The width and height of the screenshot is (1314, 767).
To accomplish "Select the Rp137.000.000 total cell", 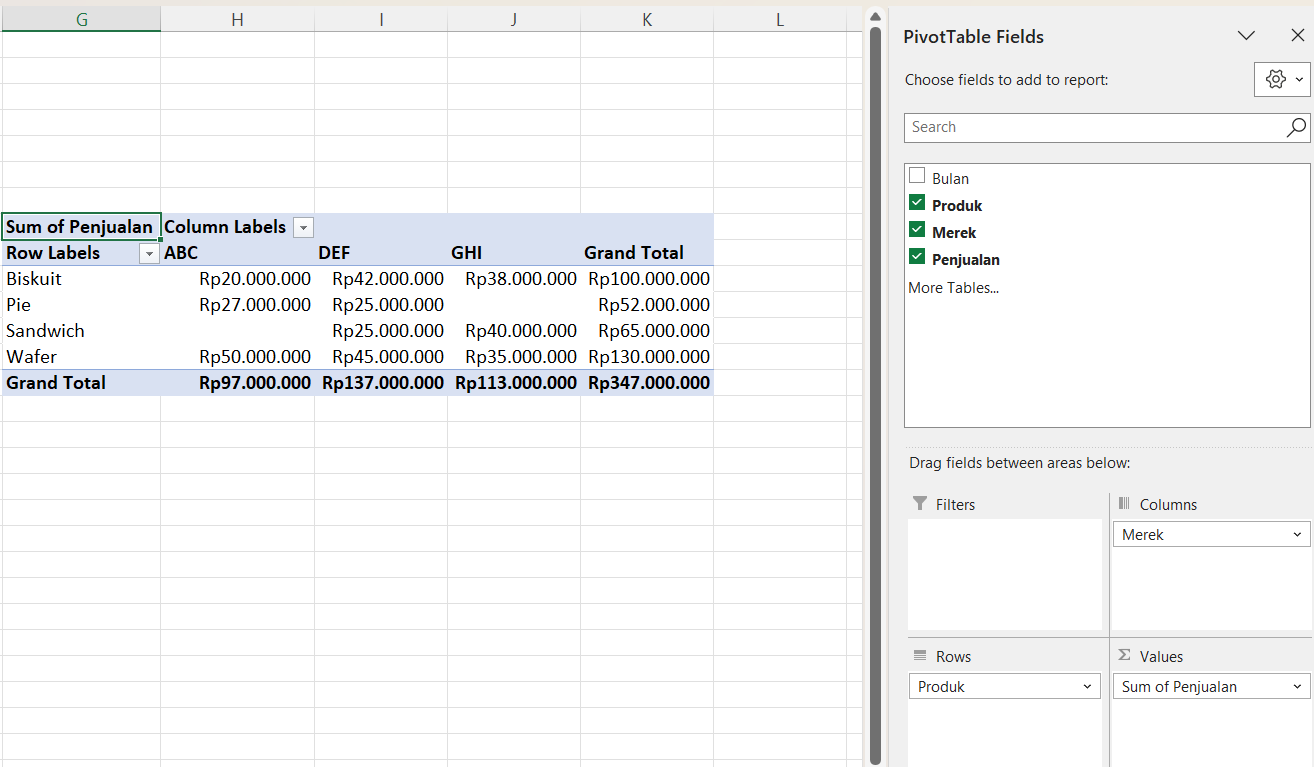I will tap(381, 383).
